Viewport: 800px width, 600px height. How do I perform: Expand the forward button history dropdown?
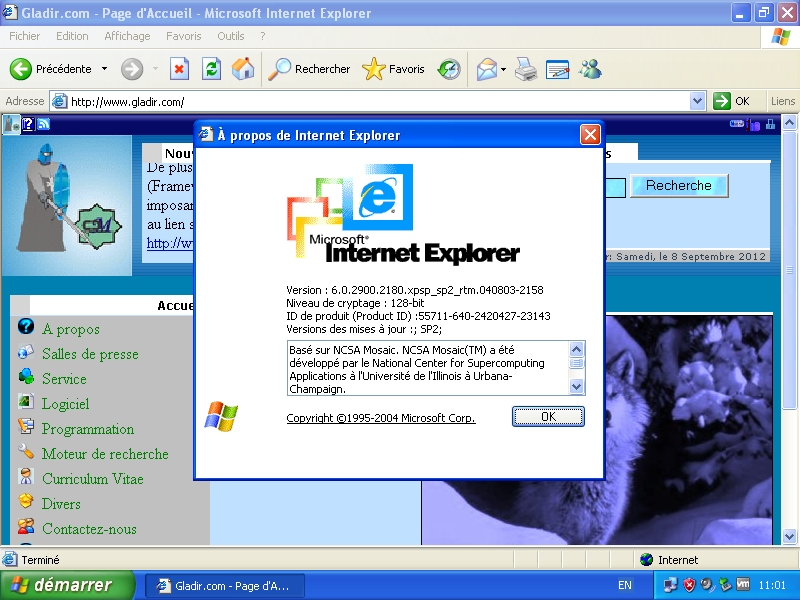click(x=155, y=69)
